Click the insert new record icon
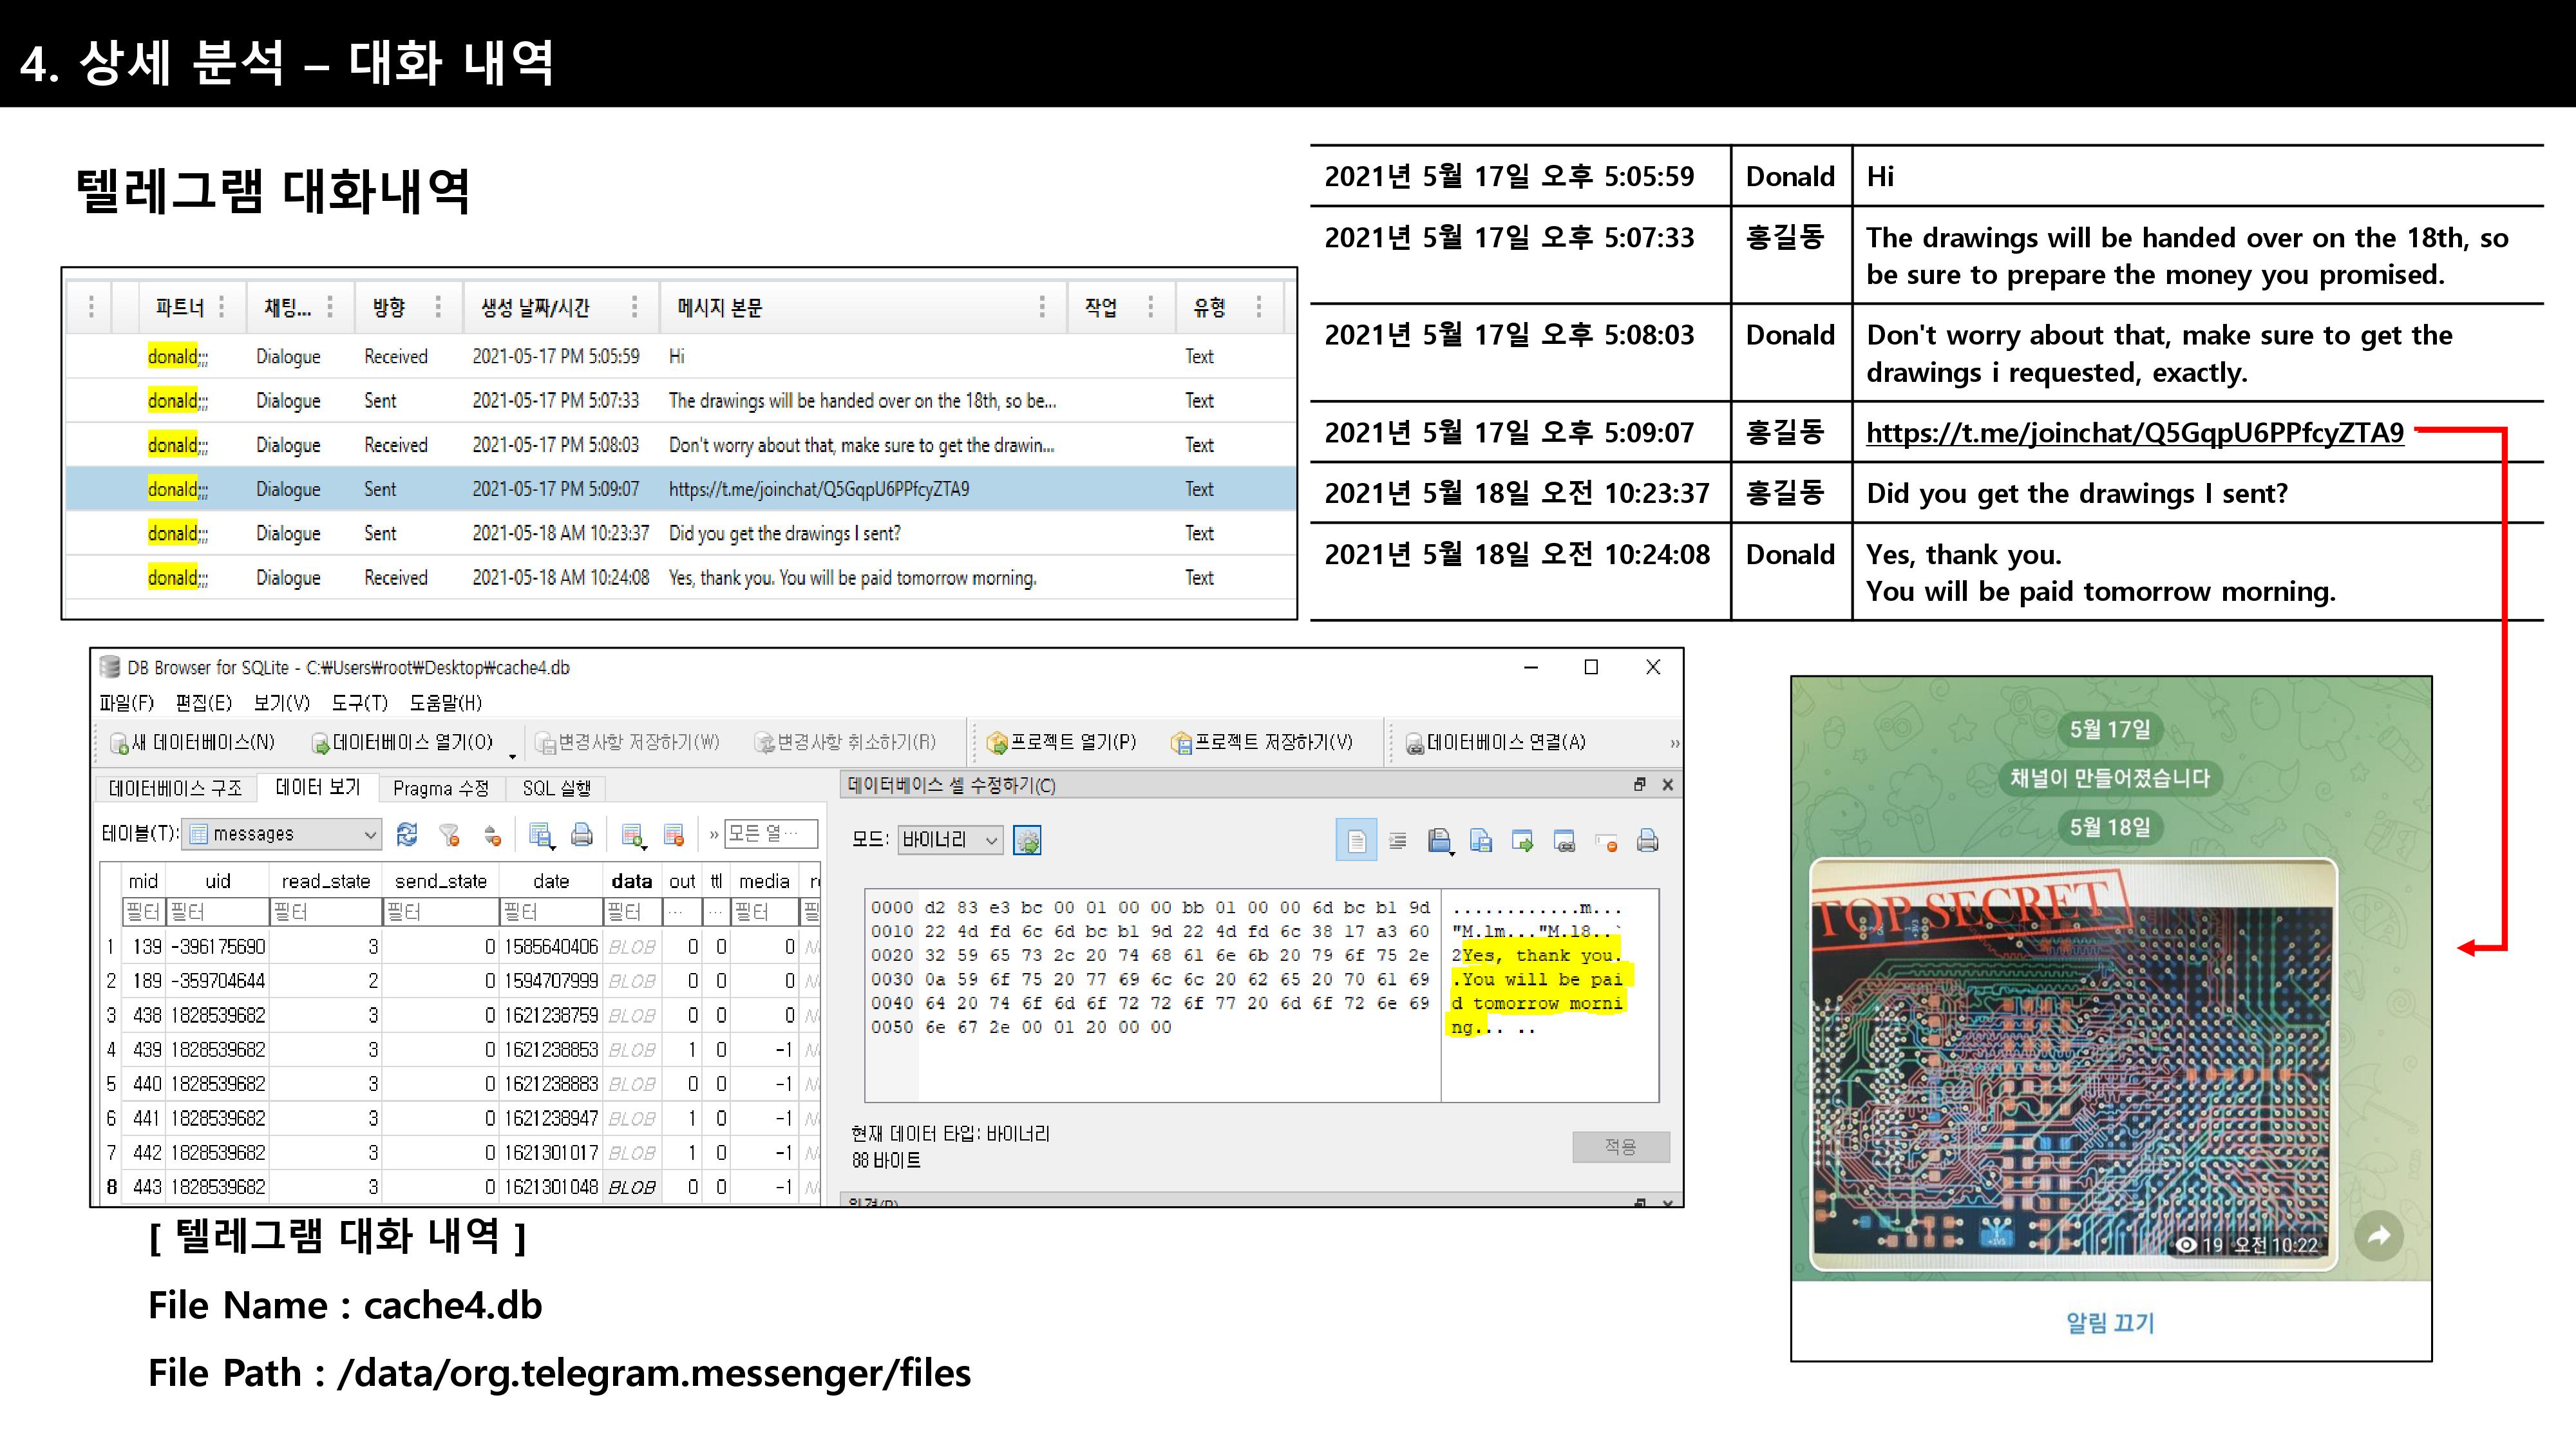 tap(632, 834)
